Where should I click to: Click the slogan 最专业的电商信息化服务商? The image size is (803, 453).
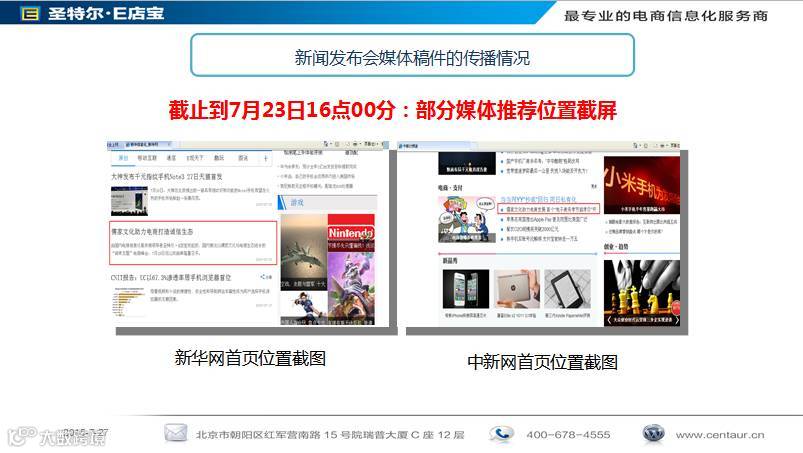point(666,16)
